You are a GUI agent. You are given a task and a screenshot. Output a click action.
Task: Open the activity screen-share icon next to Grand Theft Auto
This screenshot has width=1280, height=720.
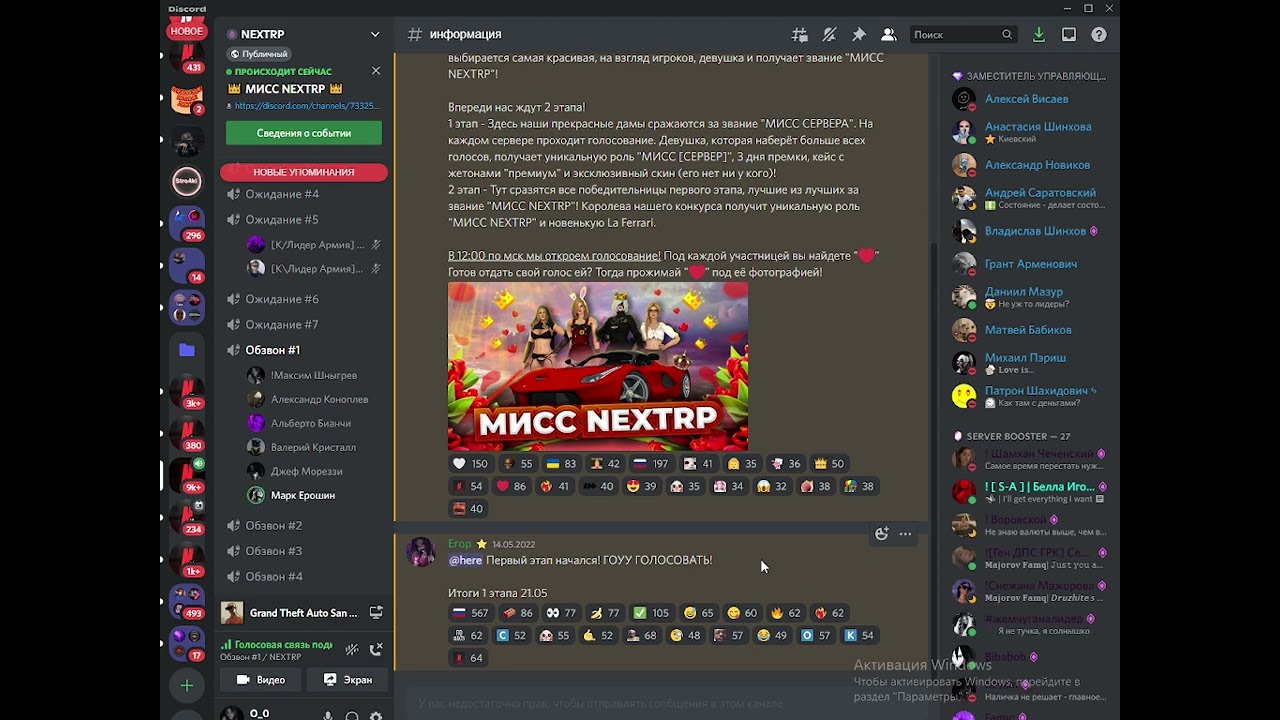click(x=376, y=612)
